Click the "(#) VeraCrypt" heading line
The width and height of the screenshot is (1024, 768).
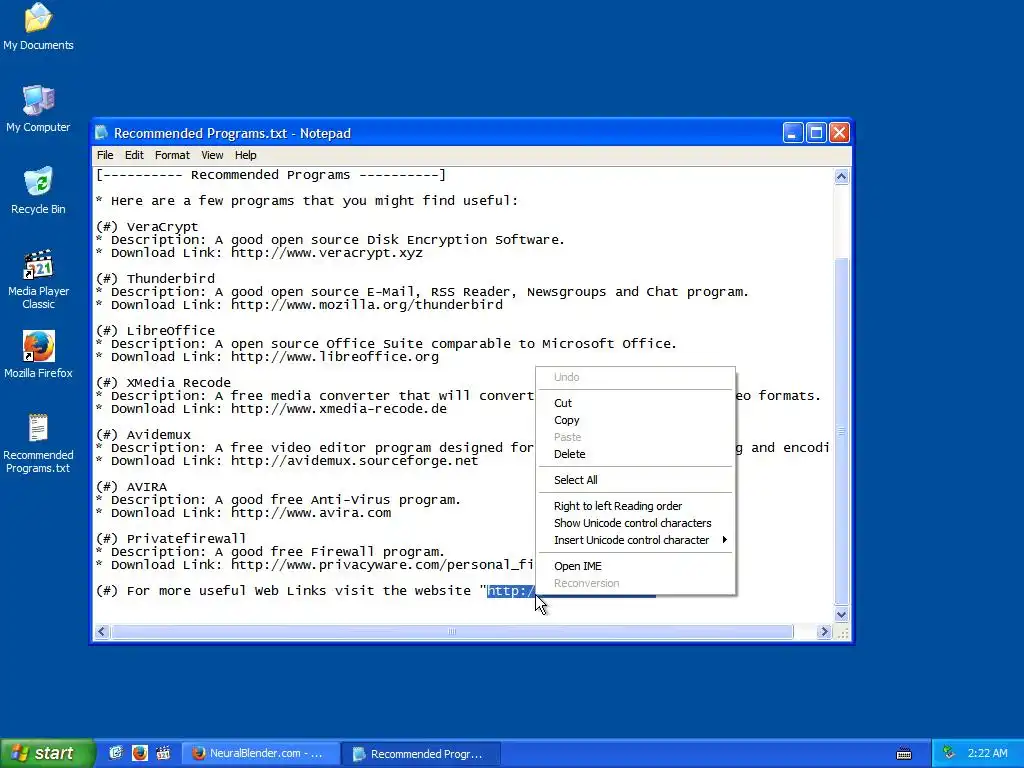pos(147,227)
